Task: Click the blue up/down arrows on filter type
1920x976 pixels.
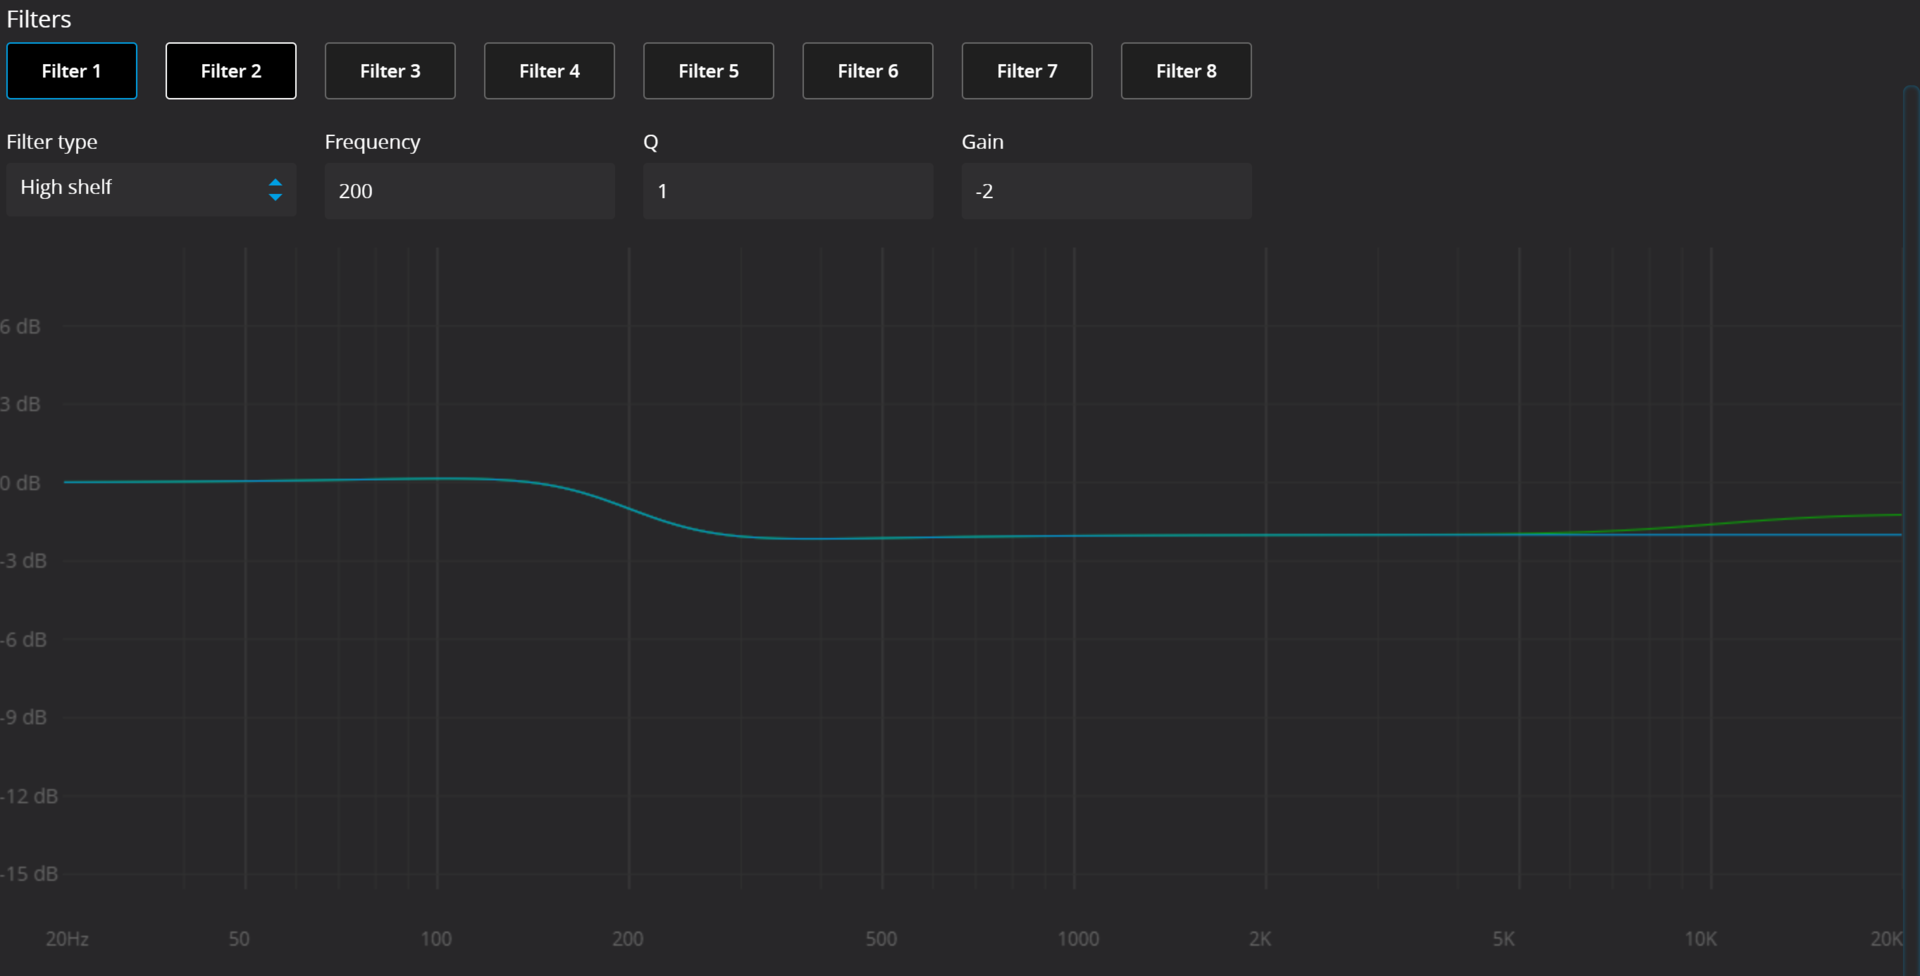Action: (x=275, y=190)
